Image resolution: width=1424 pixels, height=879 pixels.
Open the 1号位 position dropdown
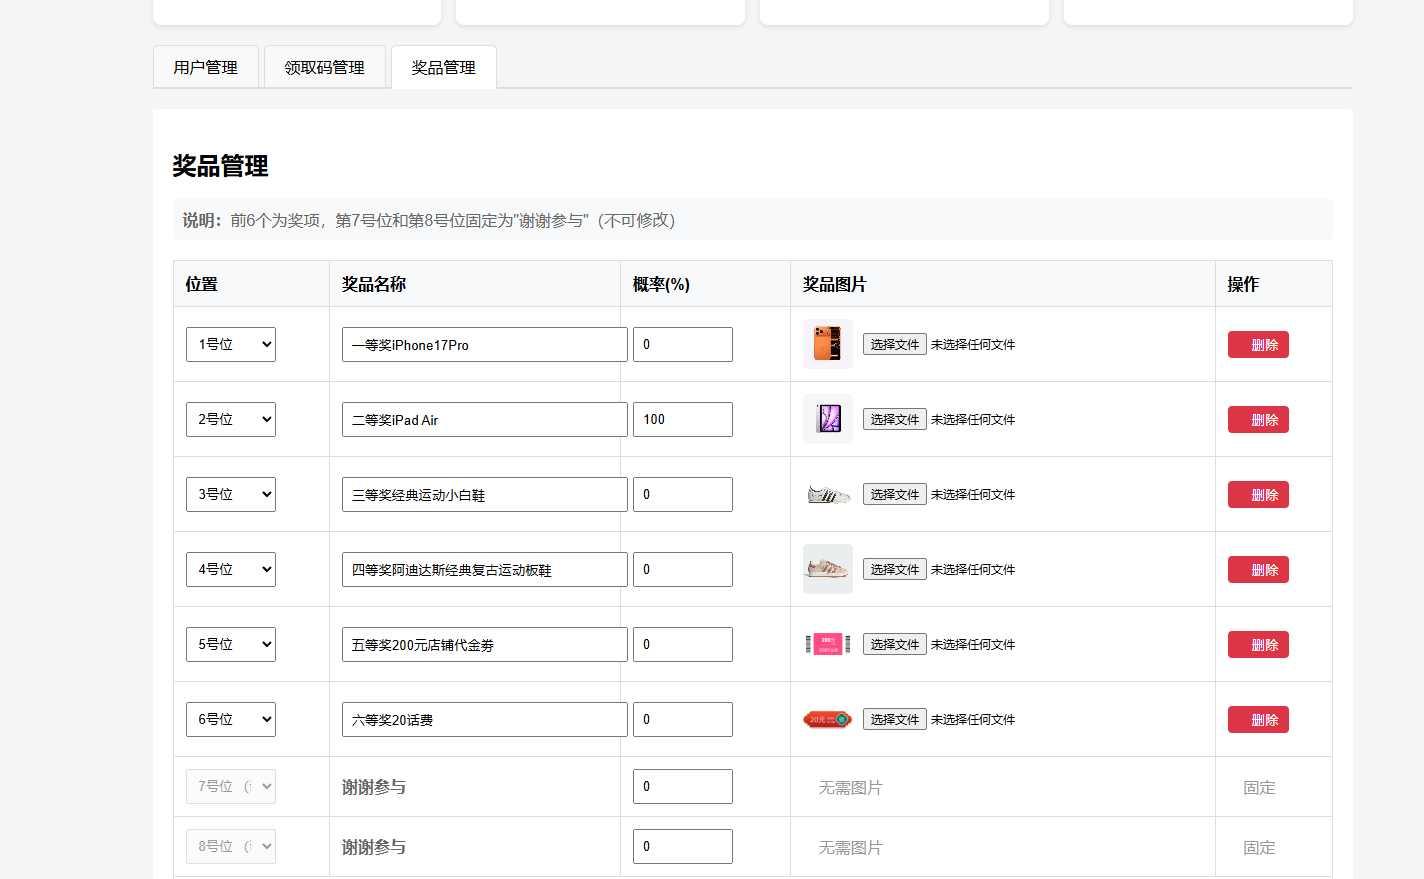point(230,344)
